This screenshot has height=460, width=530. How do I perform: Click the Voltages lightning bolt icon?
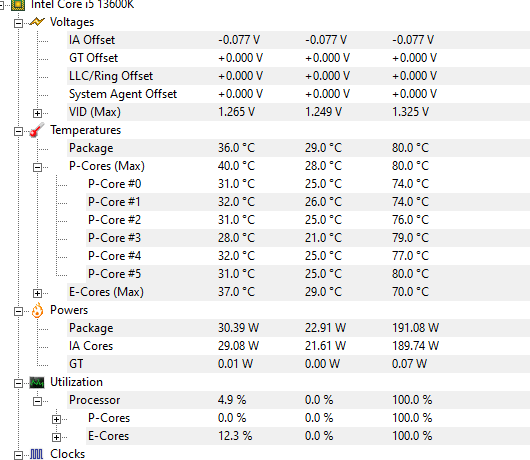[37, 22]
